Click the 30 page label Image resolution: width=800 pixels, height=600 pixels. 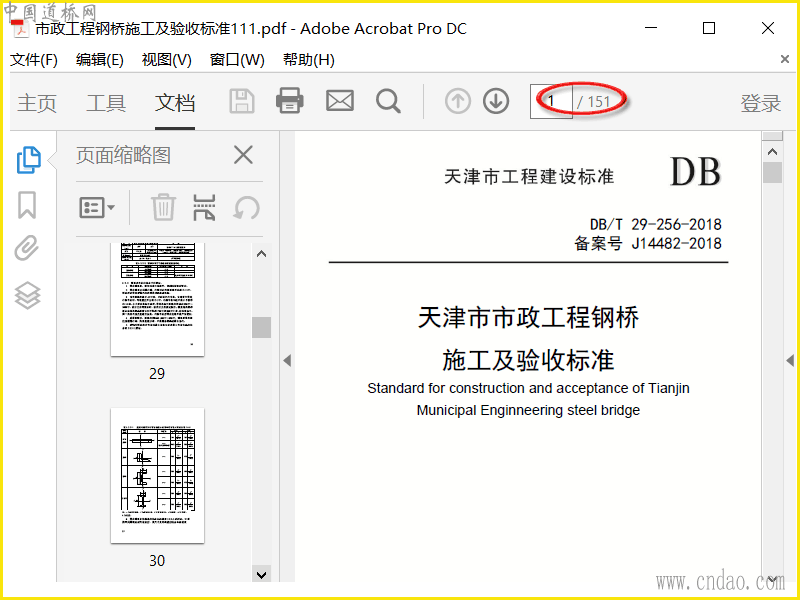157,561
